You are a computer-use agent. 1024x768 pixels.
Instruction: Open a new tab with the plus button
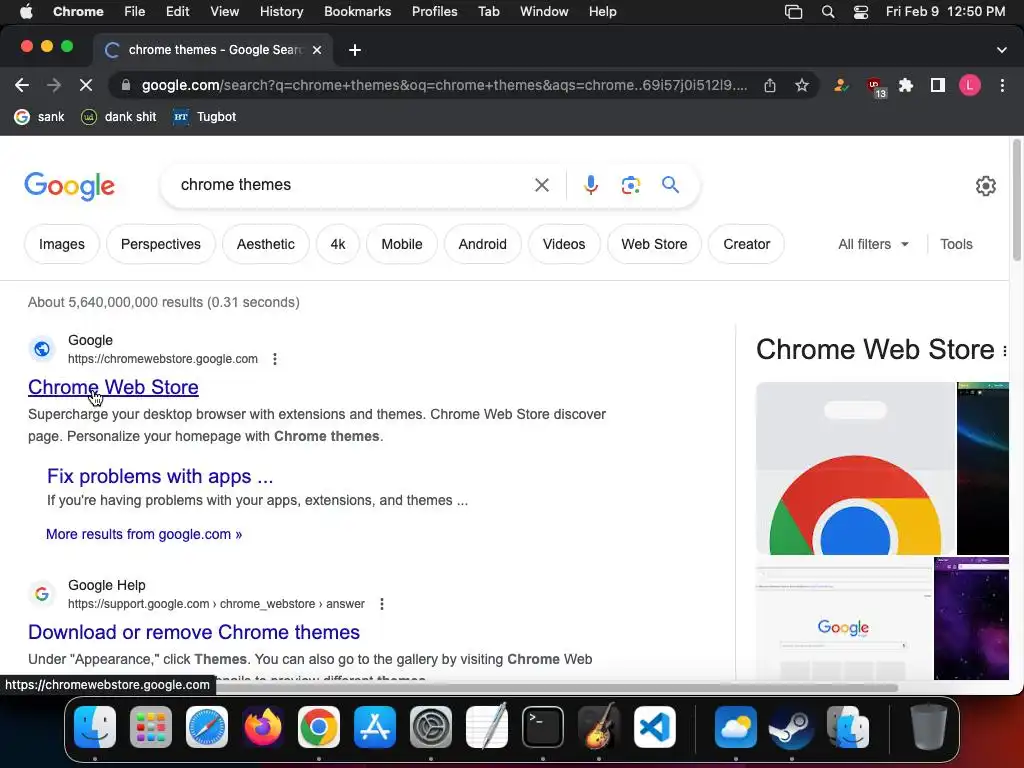click(x=355, y=50)
